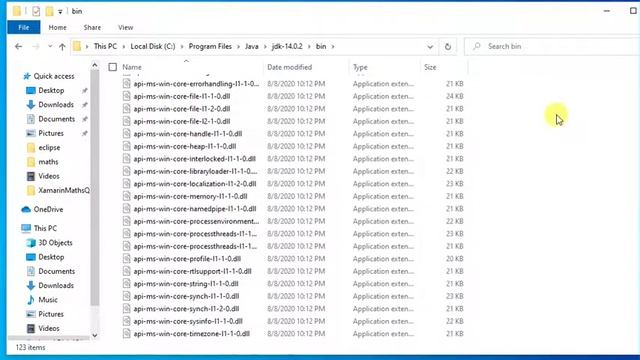Viewport: 640px width, 360px height.
Task: Expand the address bar history dropdown
Action: pyautogui.click(x=430, y=47)
